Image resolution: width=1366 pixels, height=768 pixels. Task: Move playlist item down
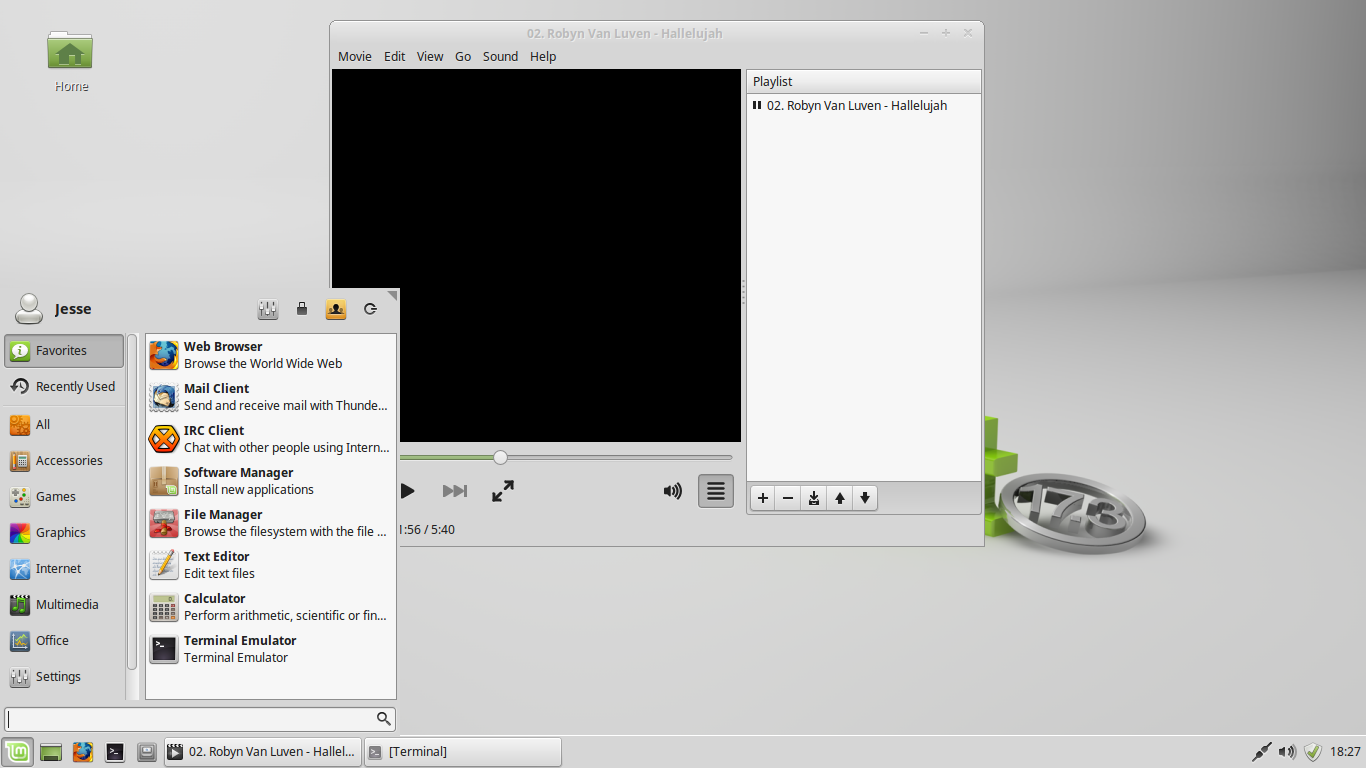pyautogui.click(x=865, y=498)
